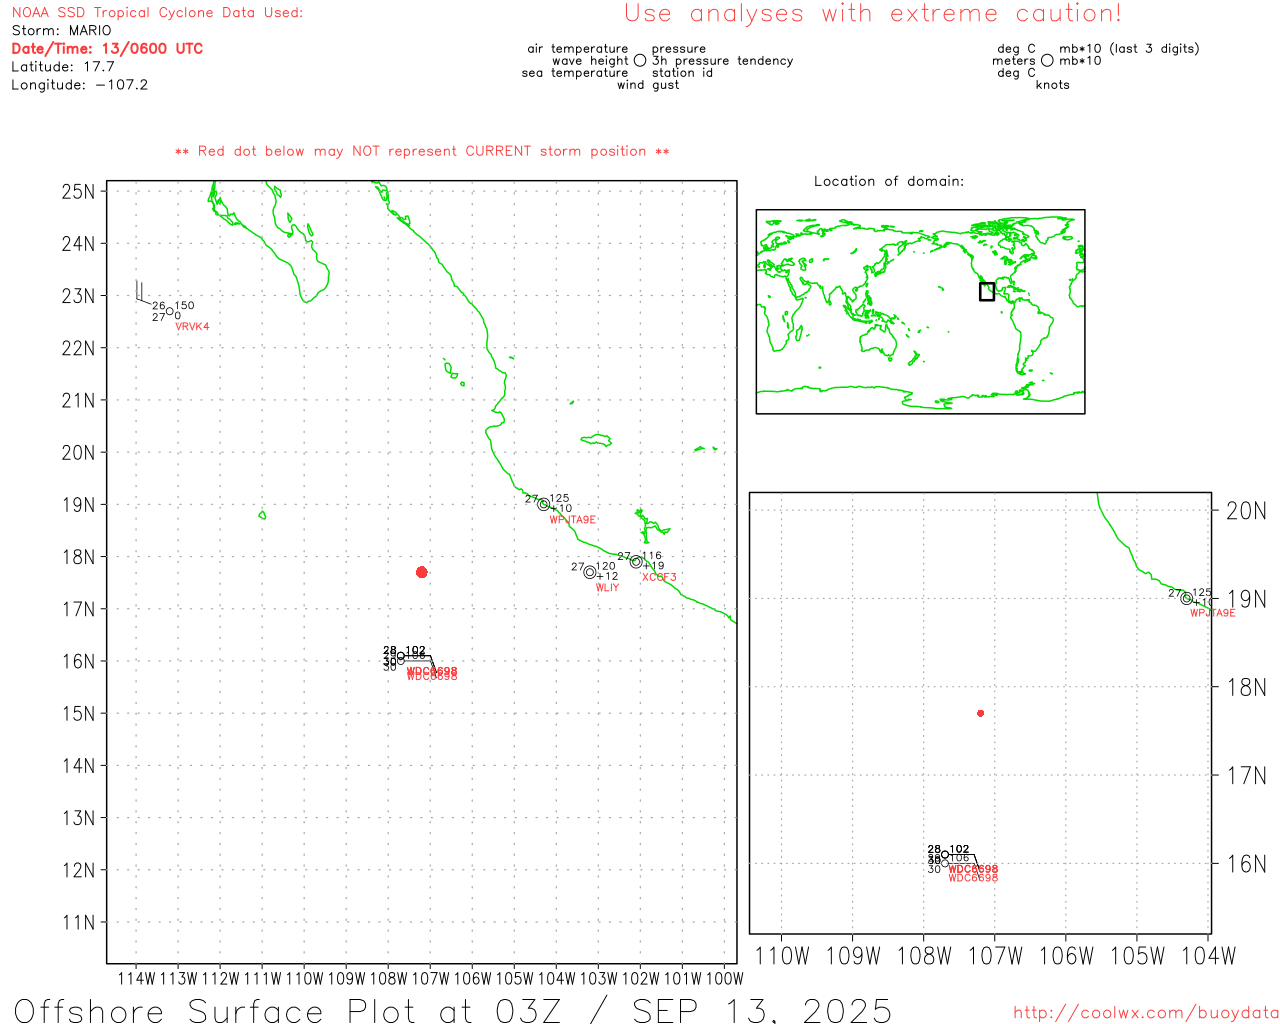Click the 'Date/Time: 13/0600 UTC' text
This screenshot has height=1024, width=1280.
tap(107, 48)
